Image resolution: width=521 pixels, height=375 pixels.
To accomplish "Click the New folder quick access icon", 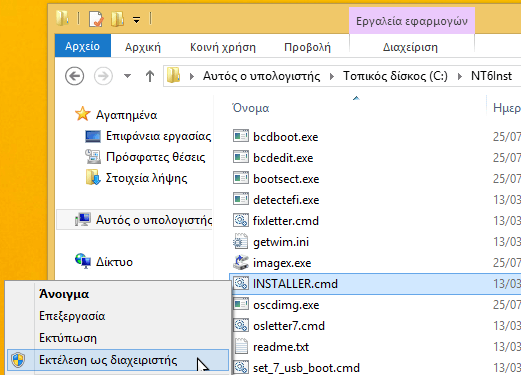I will (x=117, y=19).
